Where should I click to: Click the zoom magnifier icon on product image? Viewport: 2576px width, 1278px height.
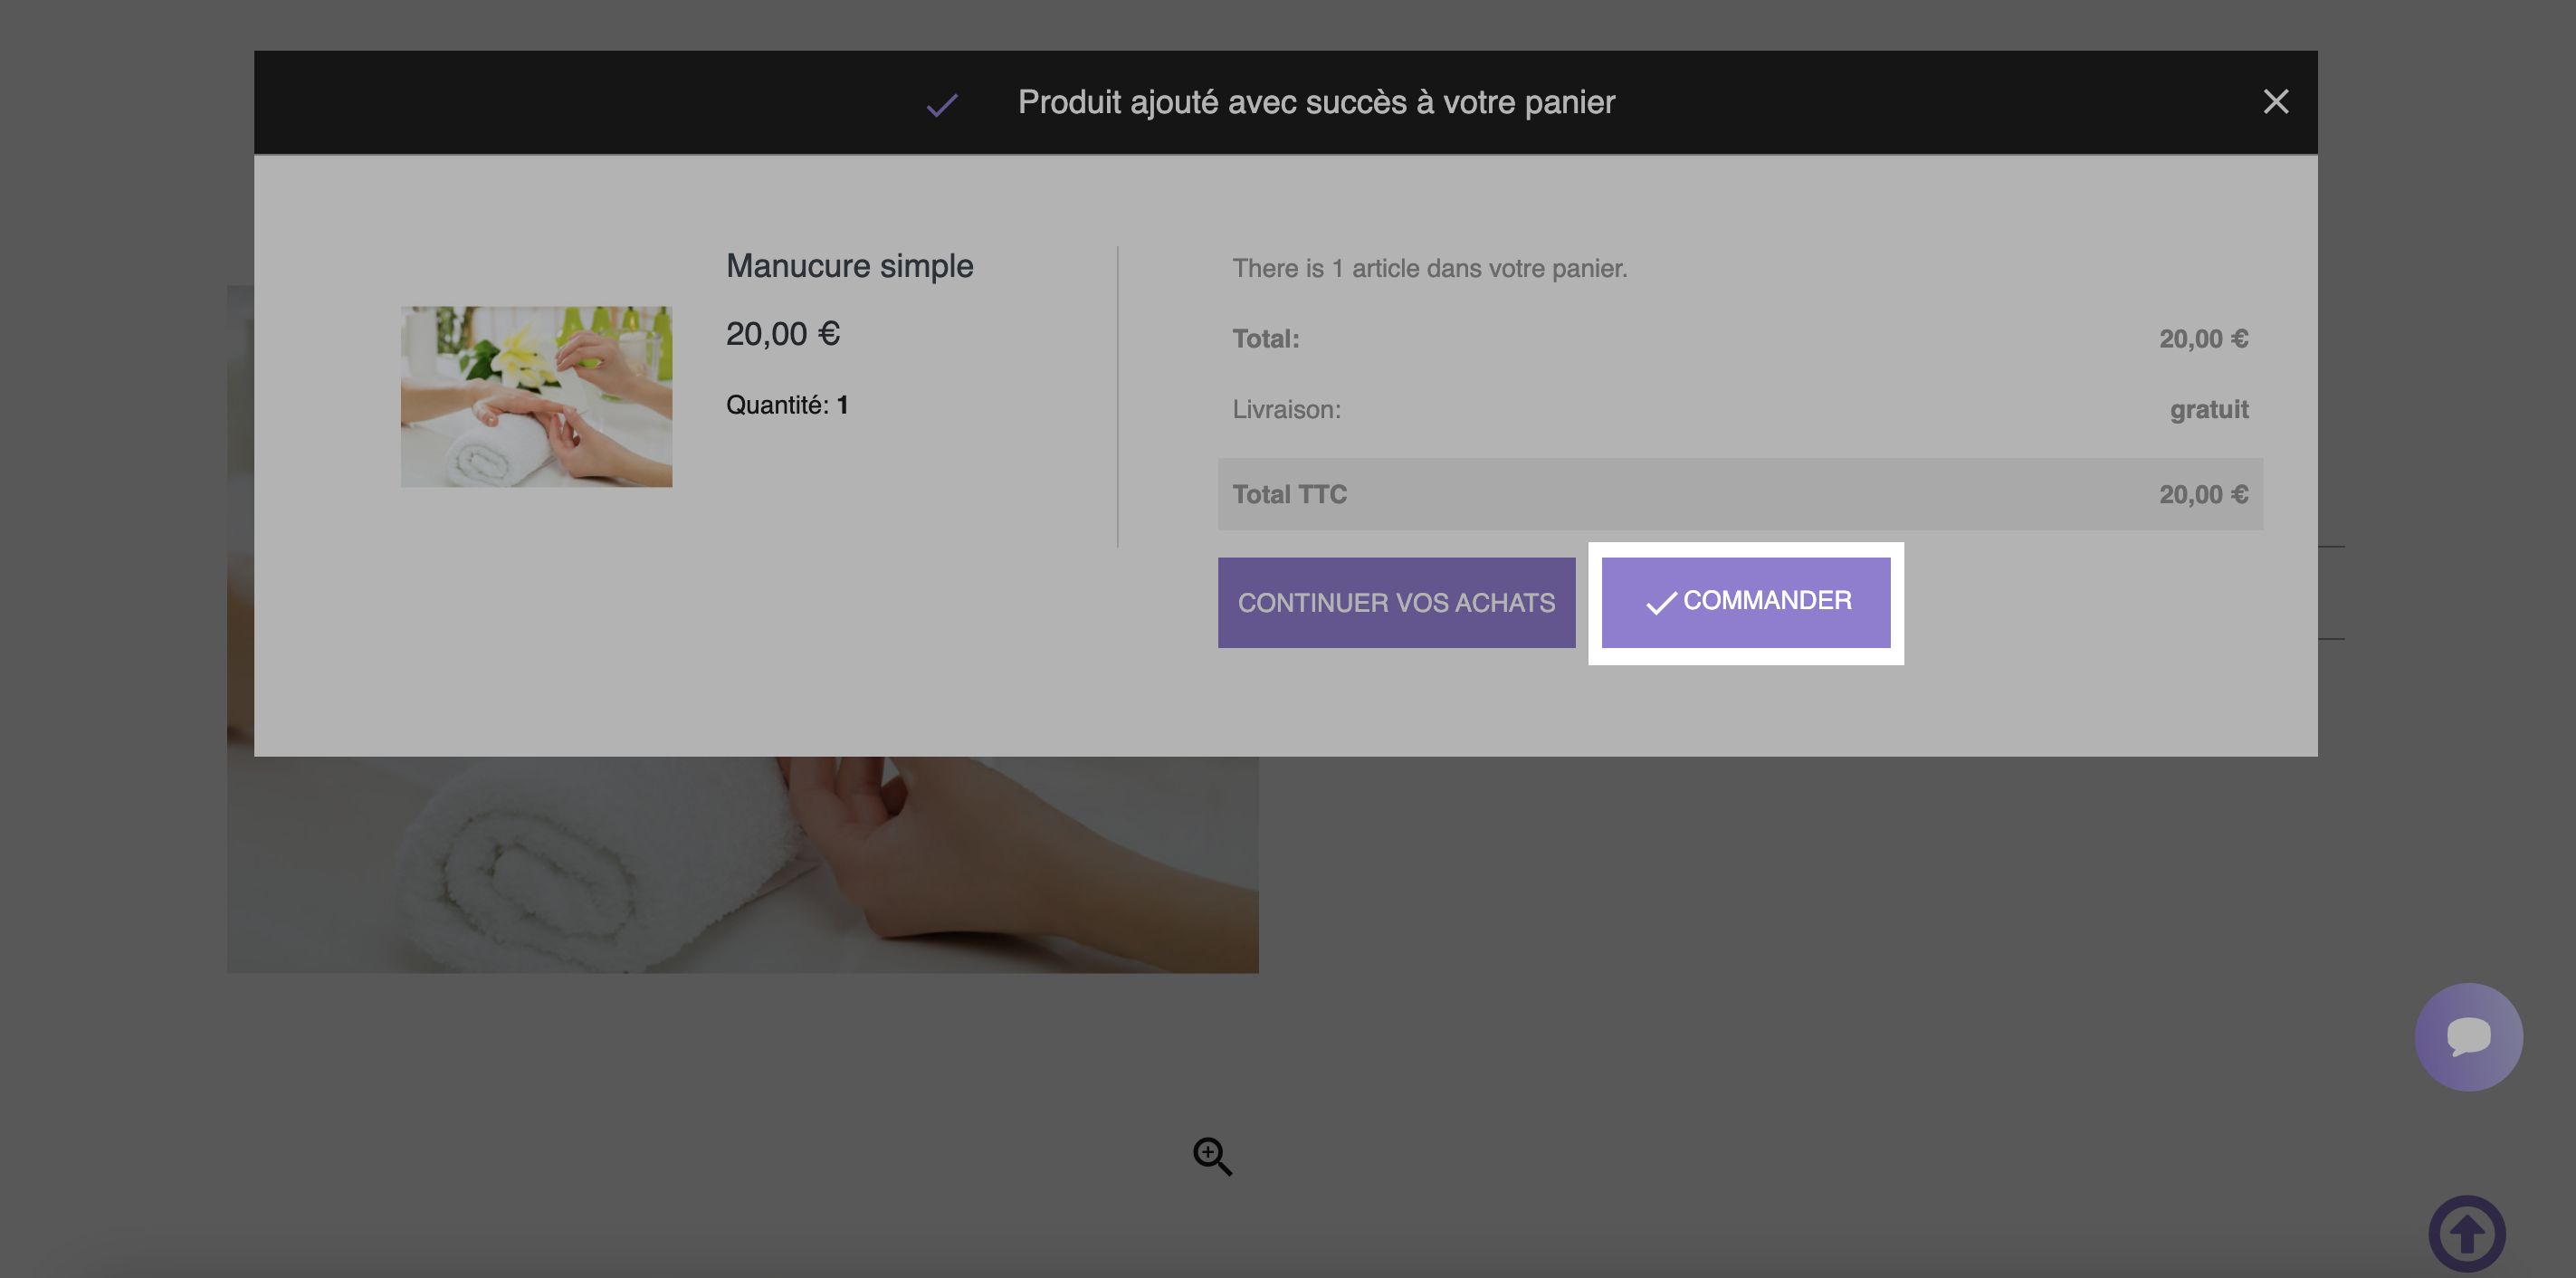click(1212, 1155)
